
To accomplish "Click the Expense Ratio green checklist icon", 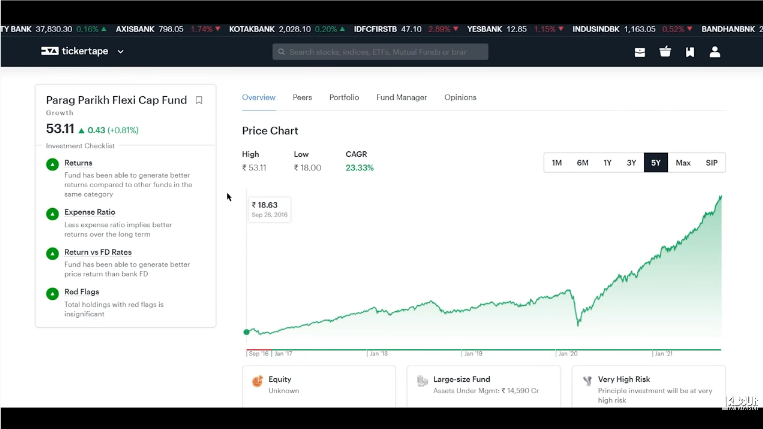I will coord(53,214).
